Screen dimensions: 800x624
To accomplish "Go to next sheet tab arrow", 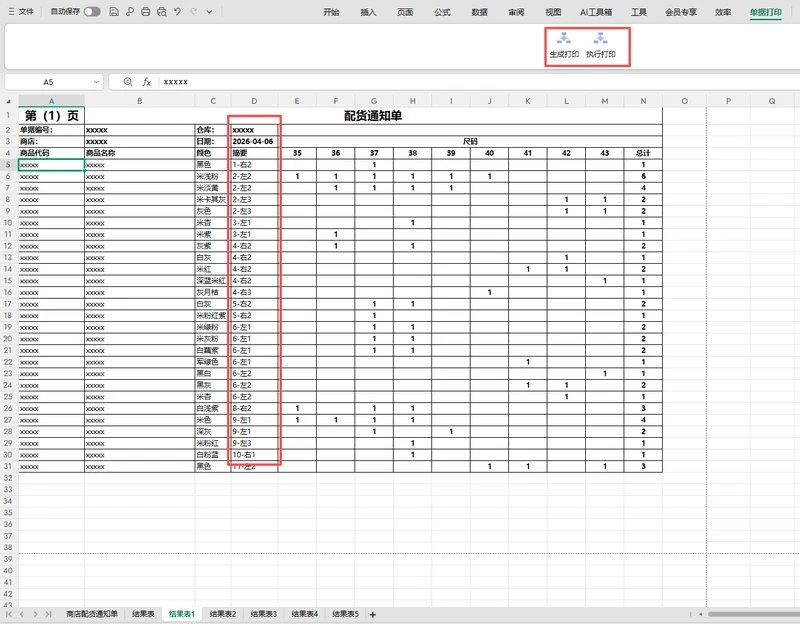I will [35, 614].
